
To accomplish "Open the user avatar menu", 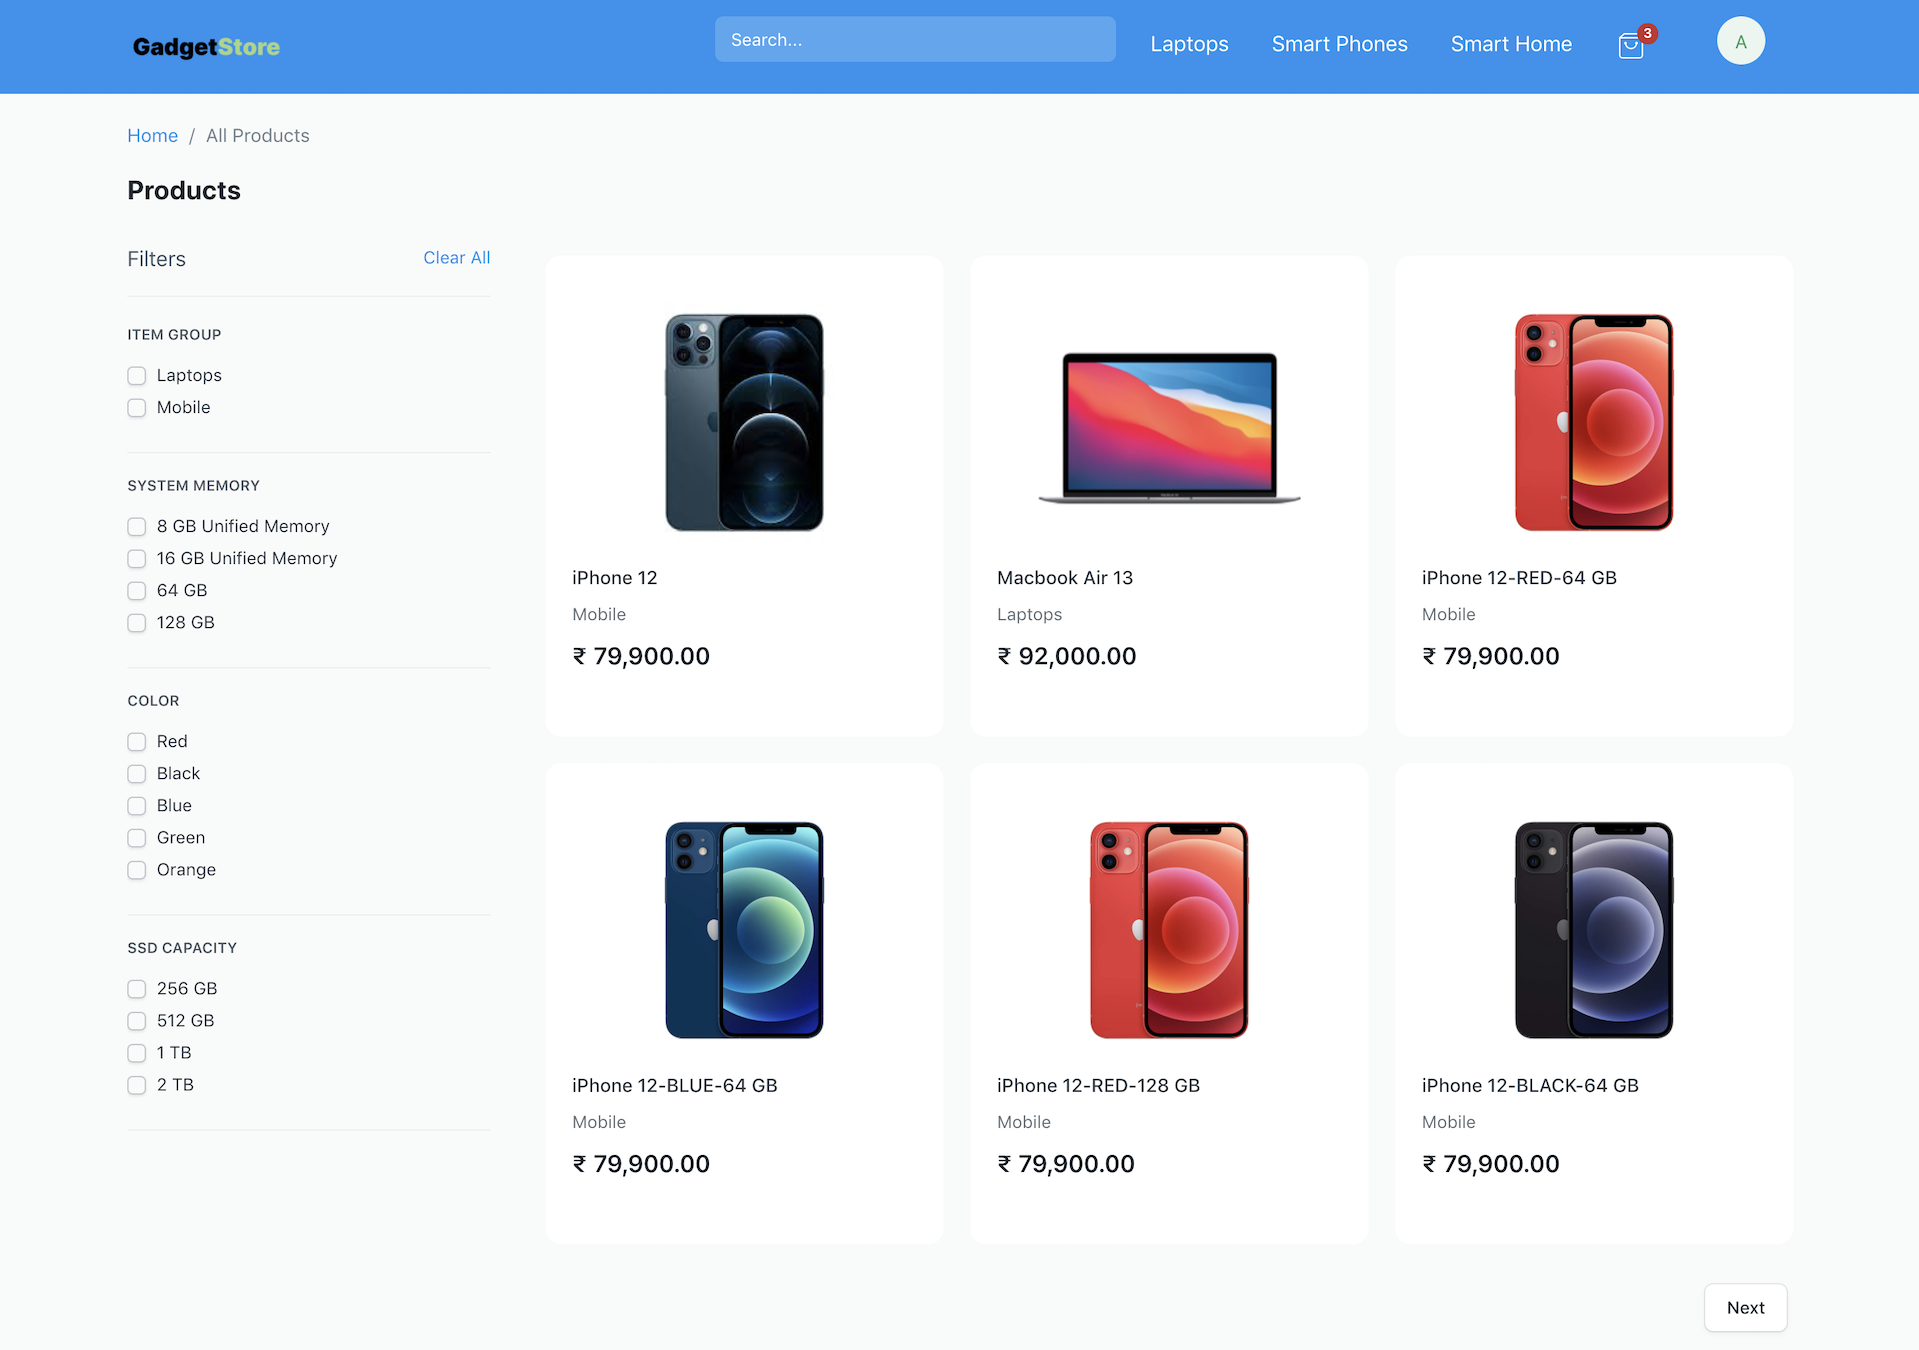I will coord(1740,42).
